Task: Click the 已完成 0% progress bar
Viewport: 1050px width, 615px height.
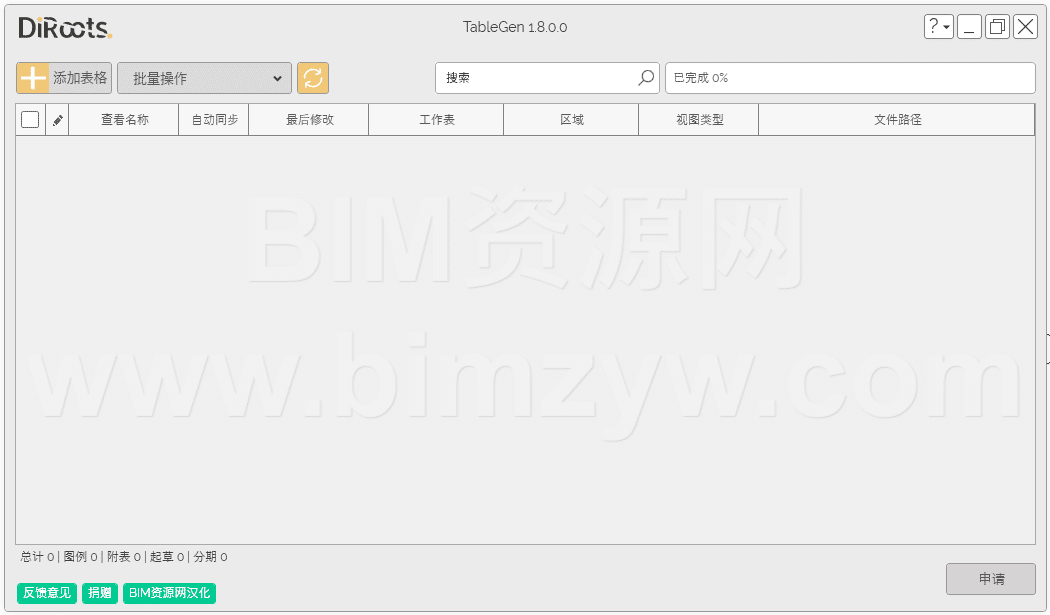Action: [850, 78]
